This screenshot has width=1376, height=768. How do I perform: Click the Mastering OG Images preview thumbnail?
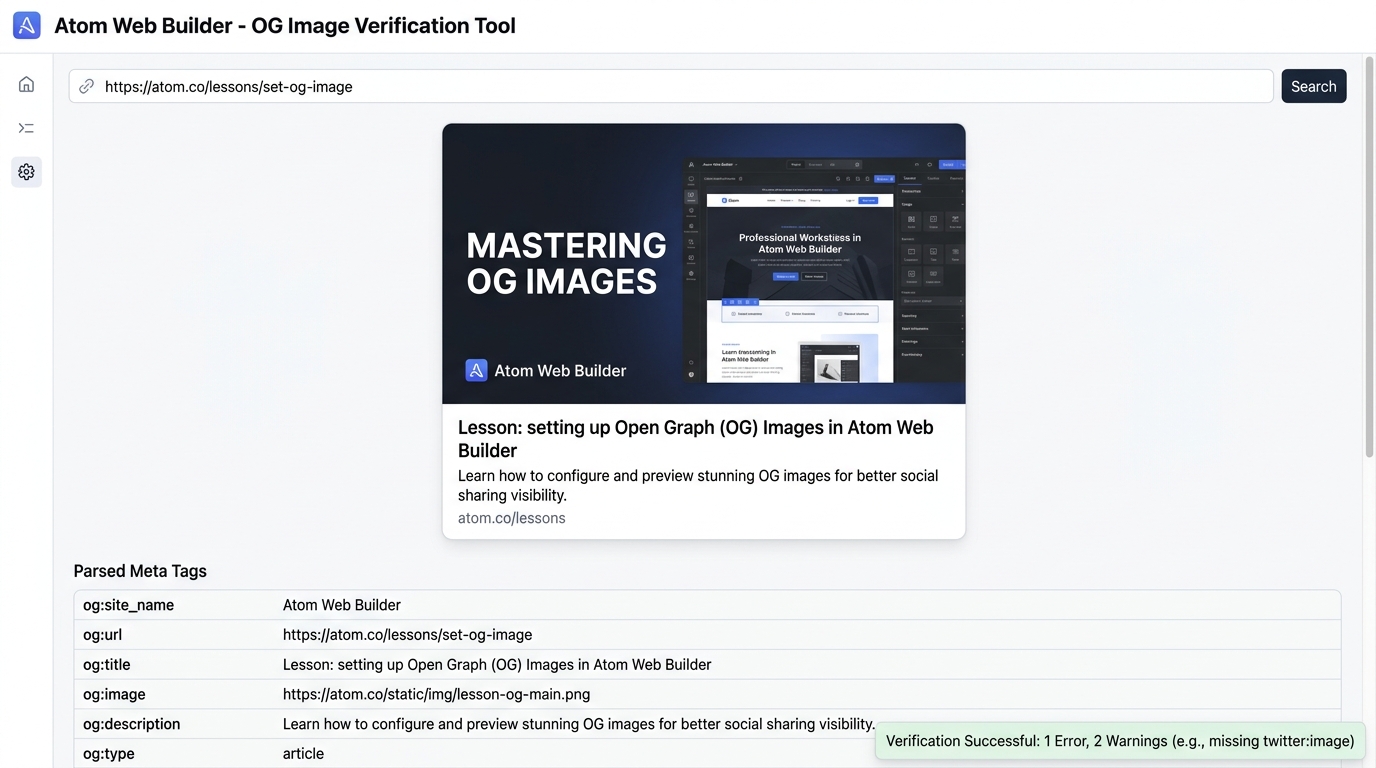(703, 263)
